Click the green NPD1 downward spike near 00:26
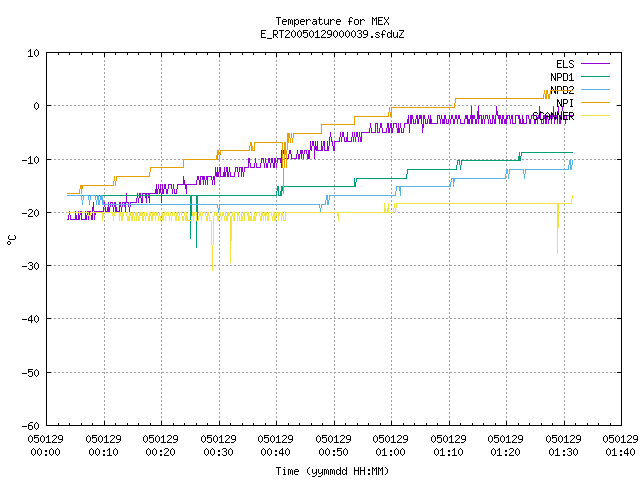 (196, 222)
